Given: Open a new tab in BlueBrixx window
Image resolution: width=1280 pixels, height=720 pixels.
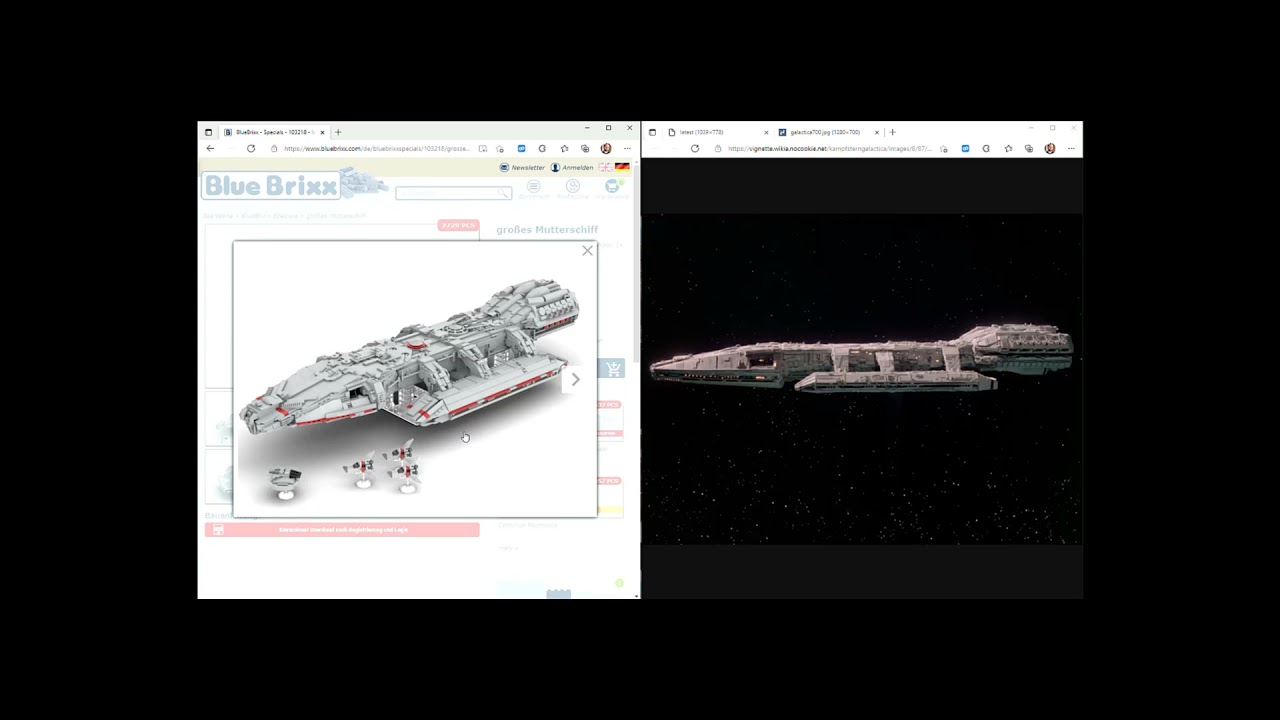Looking at the screenshot, I should 338,132.
